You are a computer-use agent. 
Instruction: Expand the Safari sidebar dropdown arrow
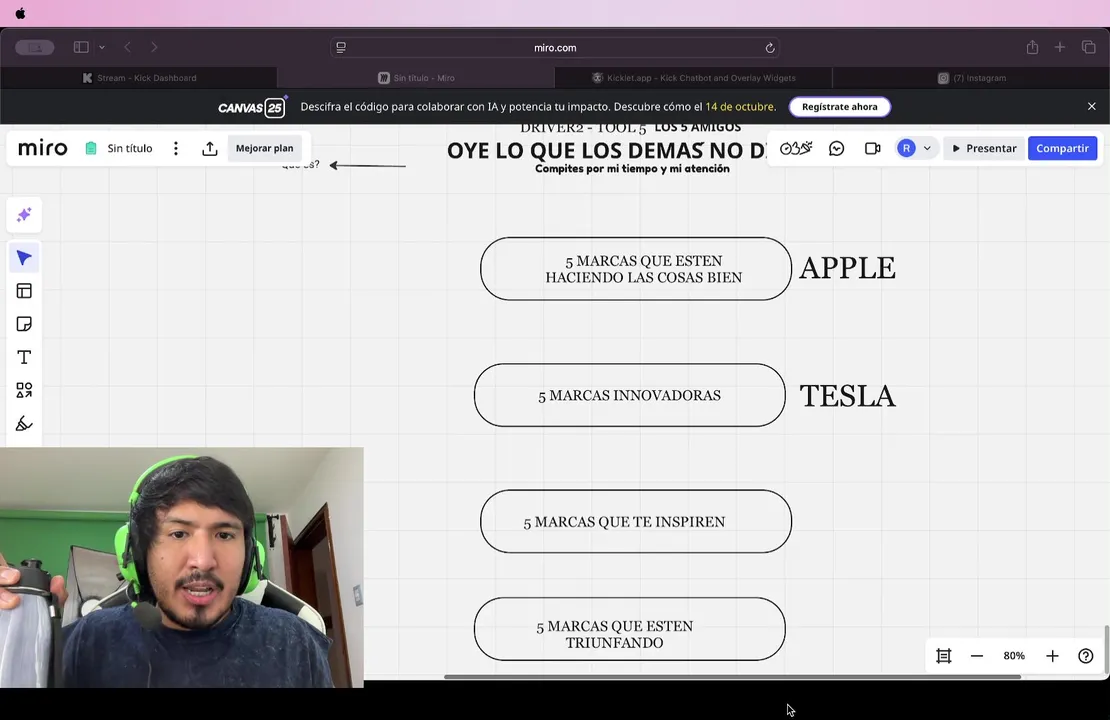coord(102,47)
